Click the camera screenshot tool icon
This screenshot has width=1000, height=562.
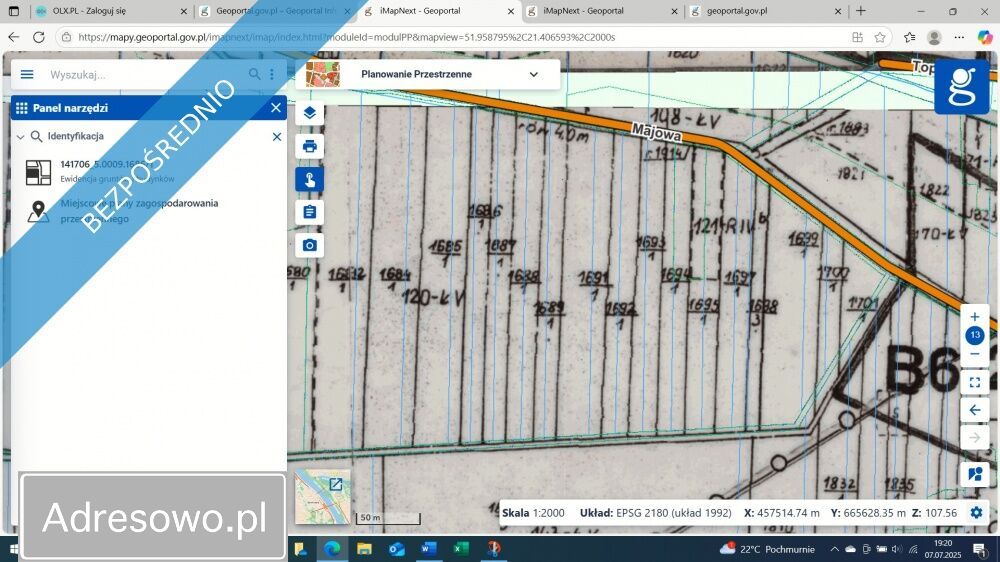(x=309, y=245)
